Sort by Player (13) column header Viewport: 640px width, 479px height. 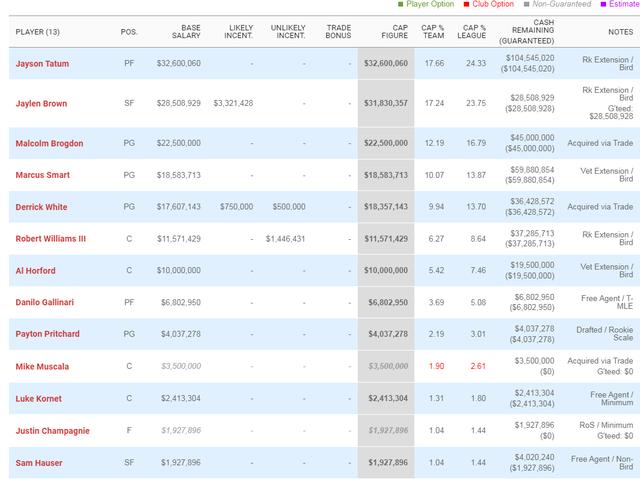click(38, 32)
